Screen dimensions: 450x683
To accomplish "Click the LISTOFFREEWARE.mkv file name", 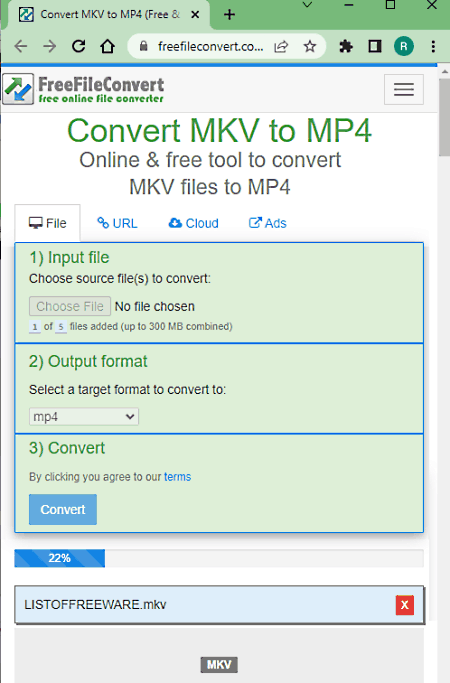I will click(95, 605).
